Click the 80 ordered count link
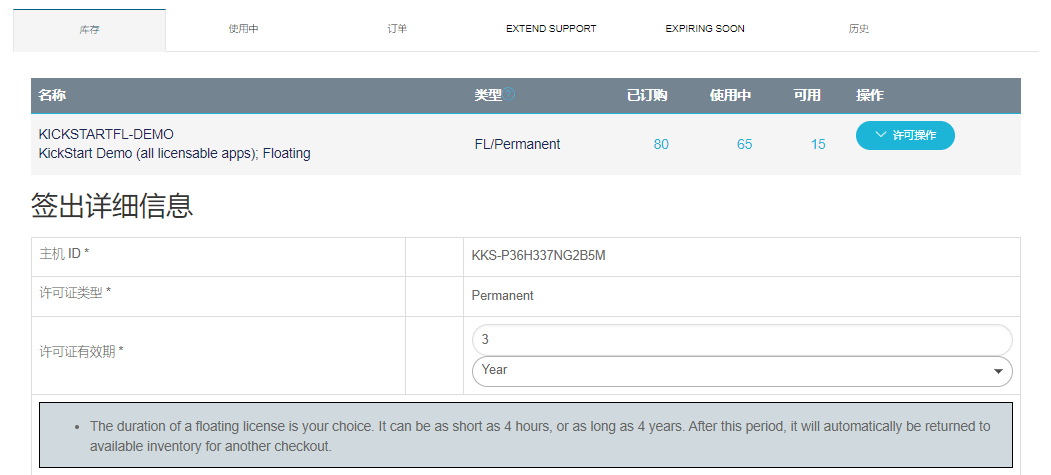Viewport: 1051px width, 475px height. [x=661, y=144]
